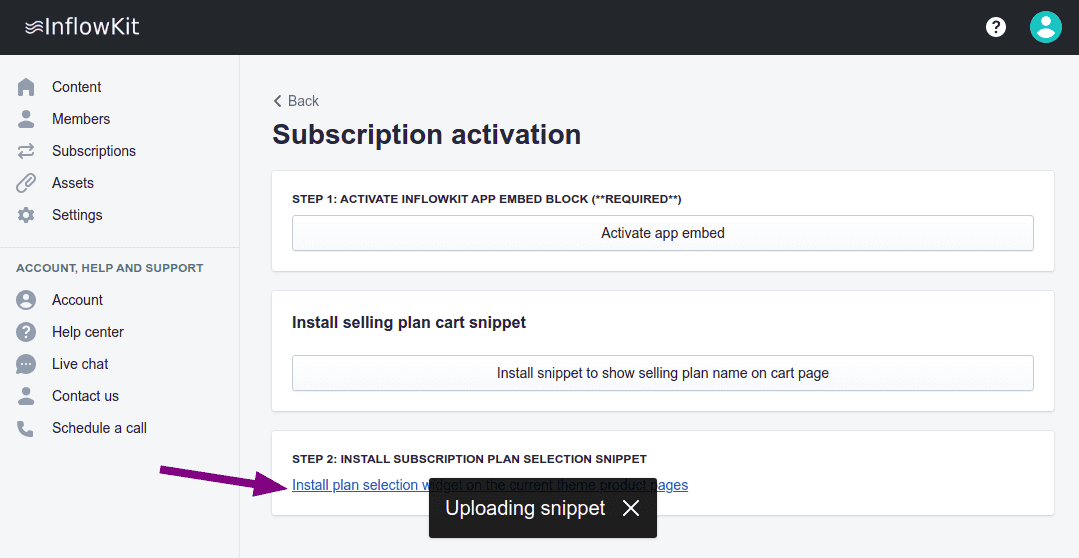Go back using the Back link

point(296,101)
